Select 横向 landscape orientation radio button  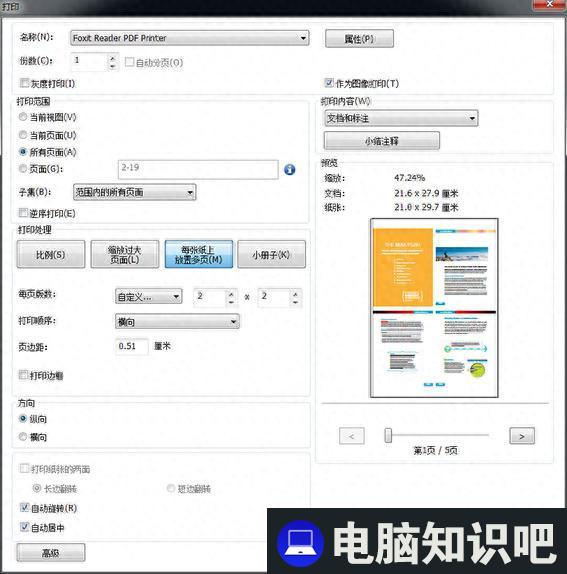(x=23, y=436)
